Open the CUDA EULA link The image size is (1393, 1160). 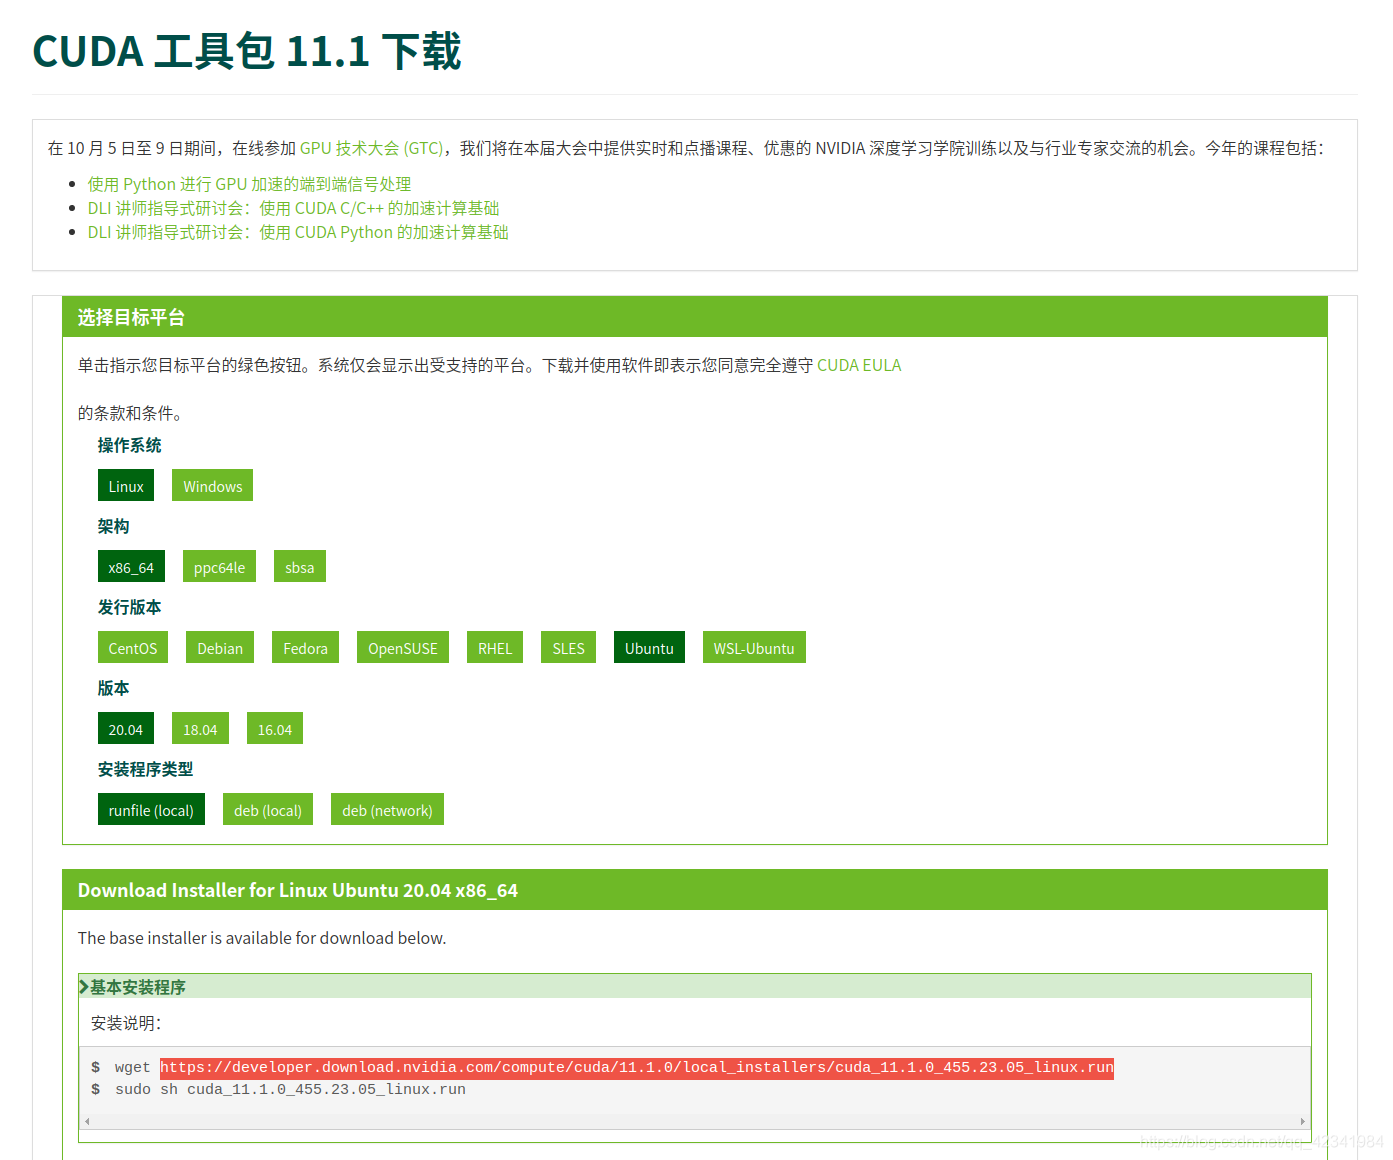(859, 365)
